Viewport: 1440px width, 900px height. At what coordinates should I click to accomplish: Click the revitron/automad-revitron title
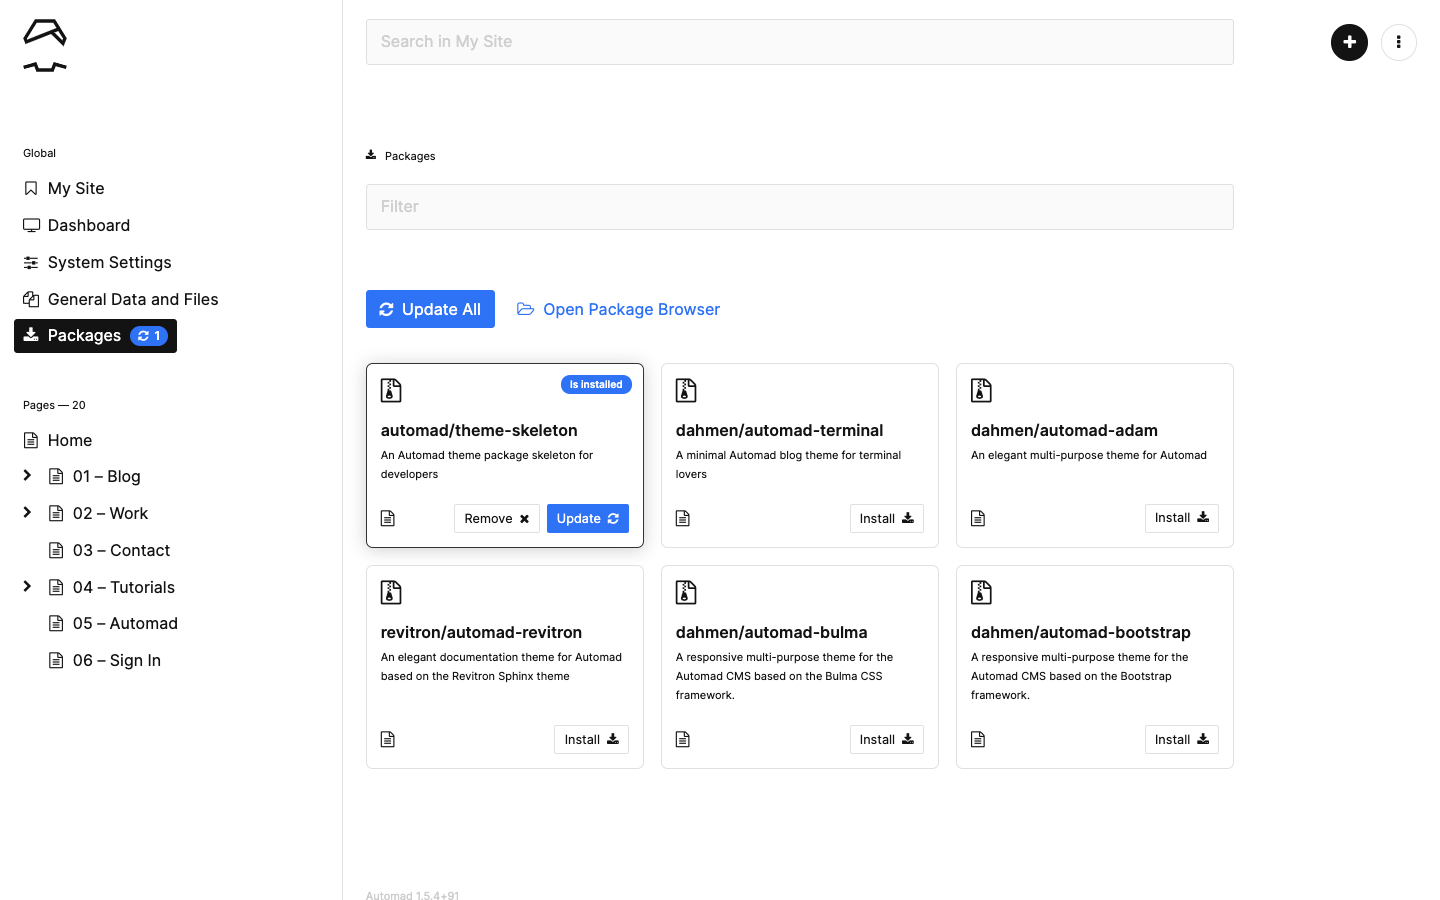pyautogui.click(x=481, y=632)
